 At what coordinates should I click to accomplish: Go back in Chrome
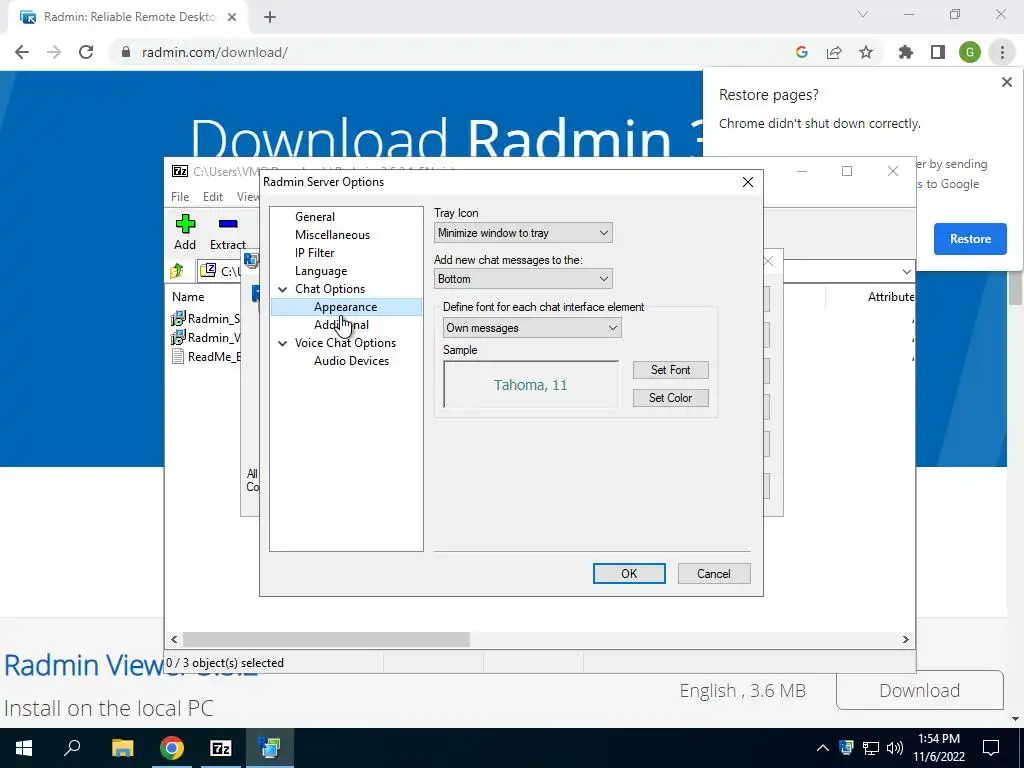click(x=22, y=52)
